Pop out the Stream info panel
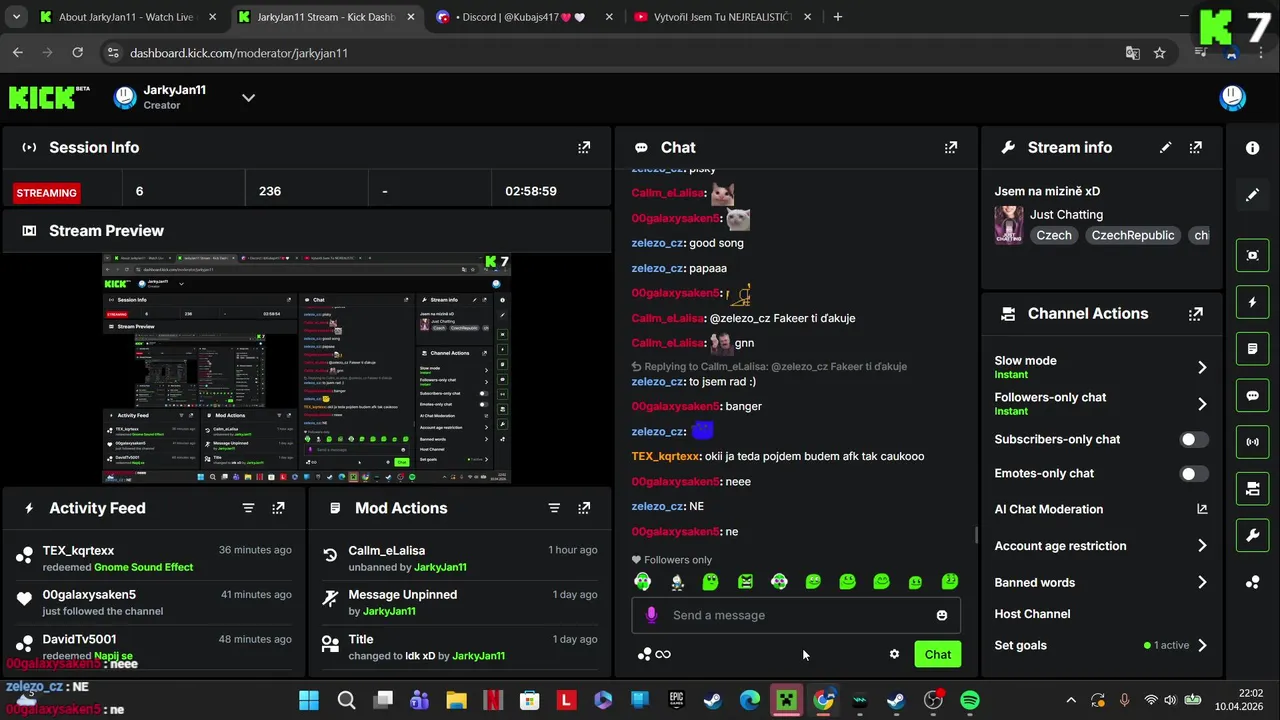This screenshot has height=720, width=1280. [1196, 147]
